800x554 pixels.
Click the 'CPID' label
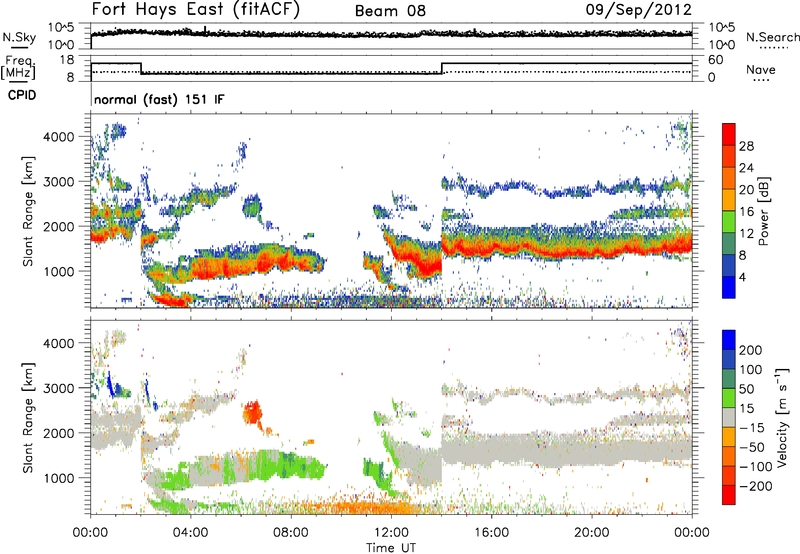22,95
